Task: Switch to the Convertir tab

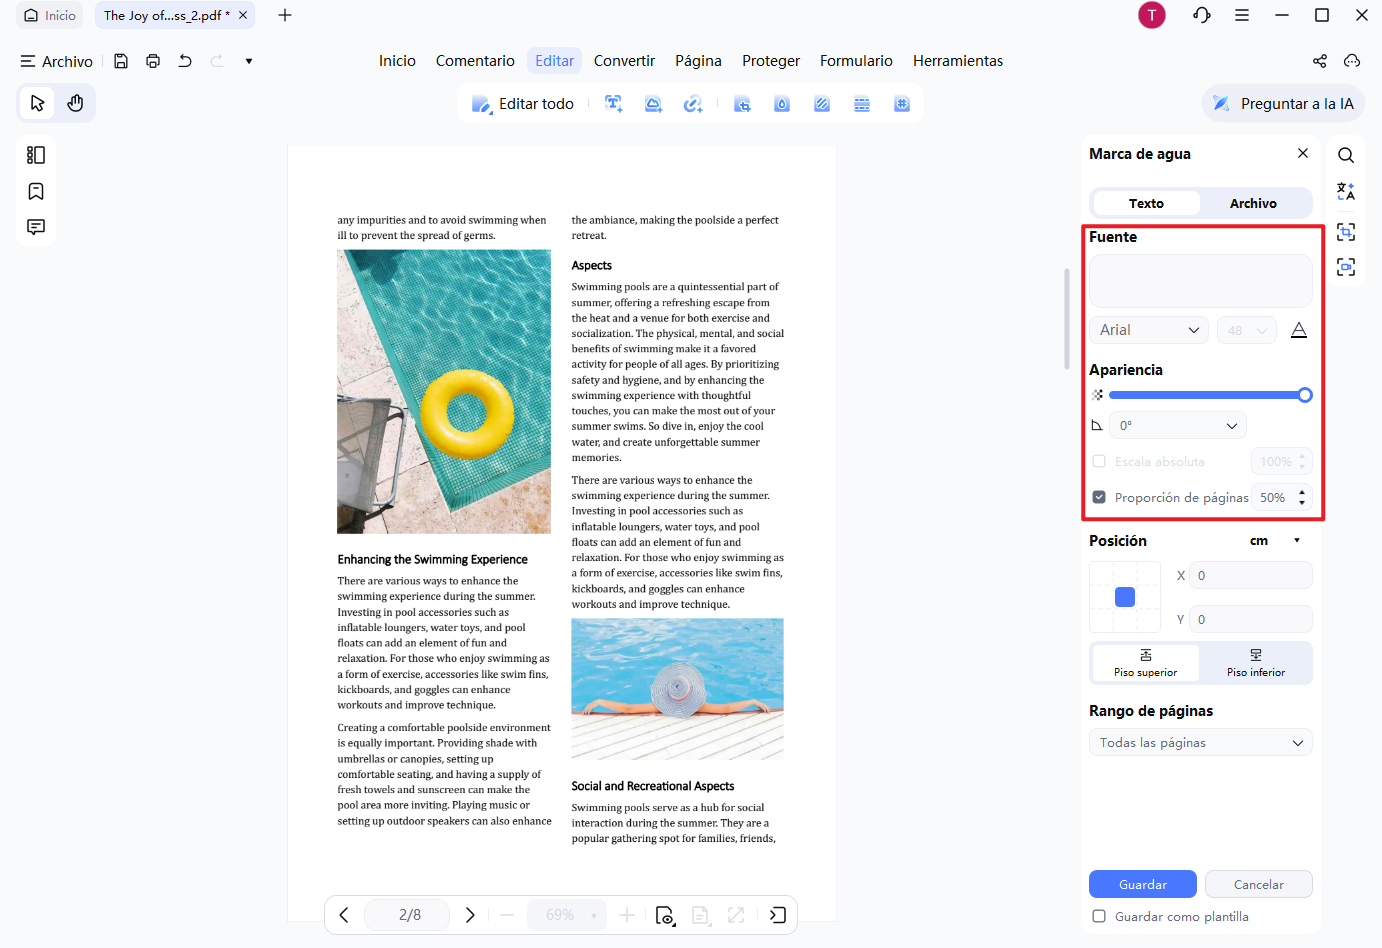Action: click(624, 61)
